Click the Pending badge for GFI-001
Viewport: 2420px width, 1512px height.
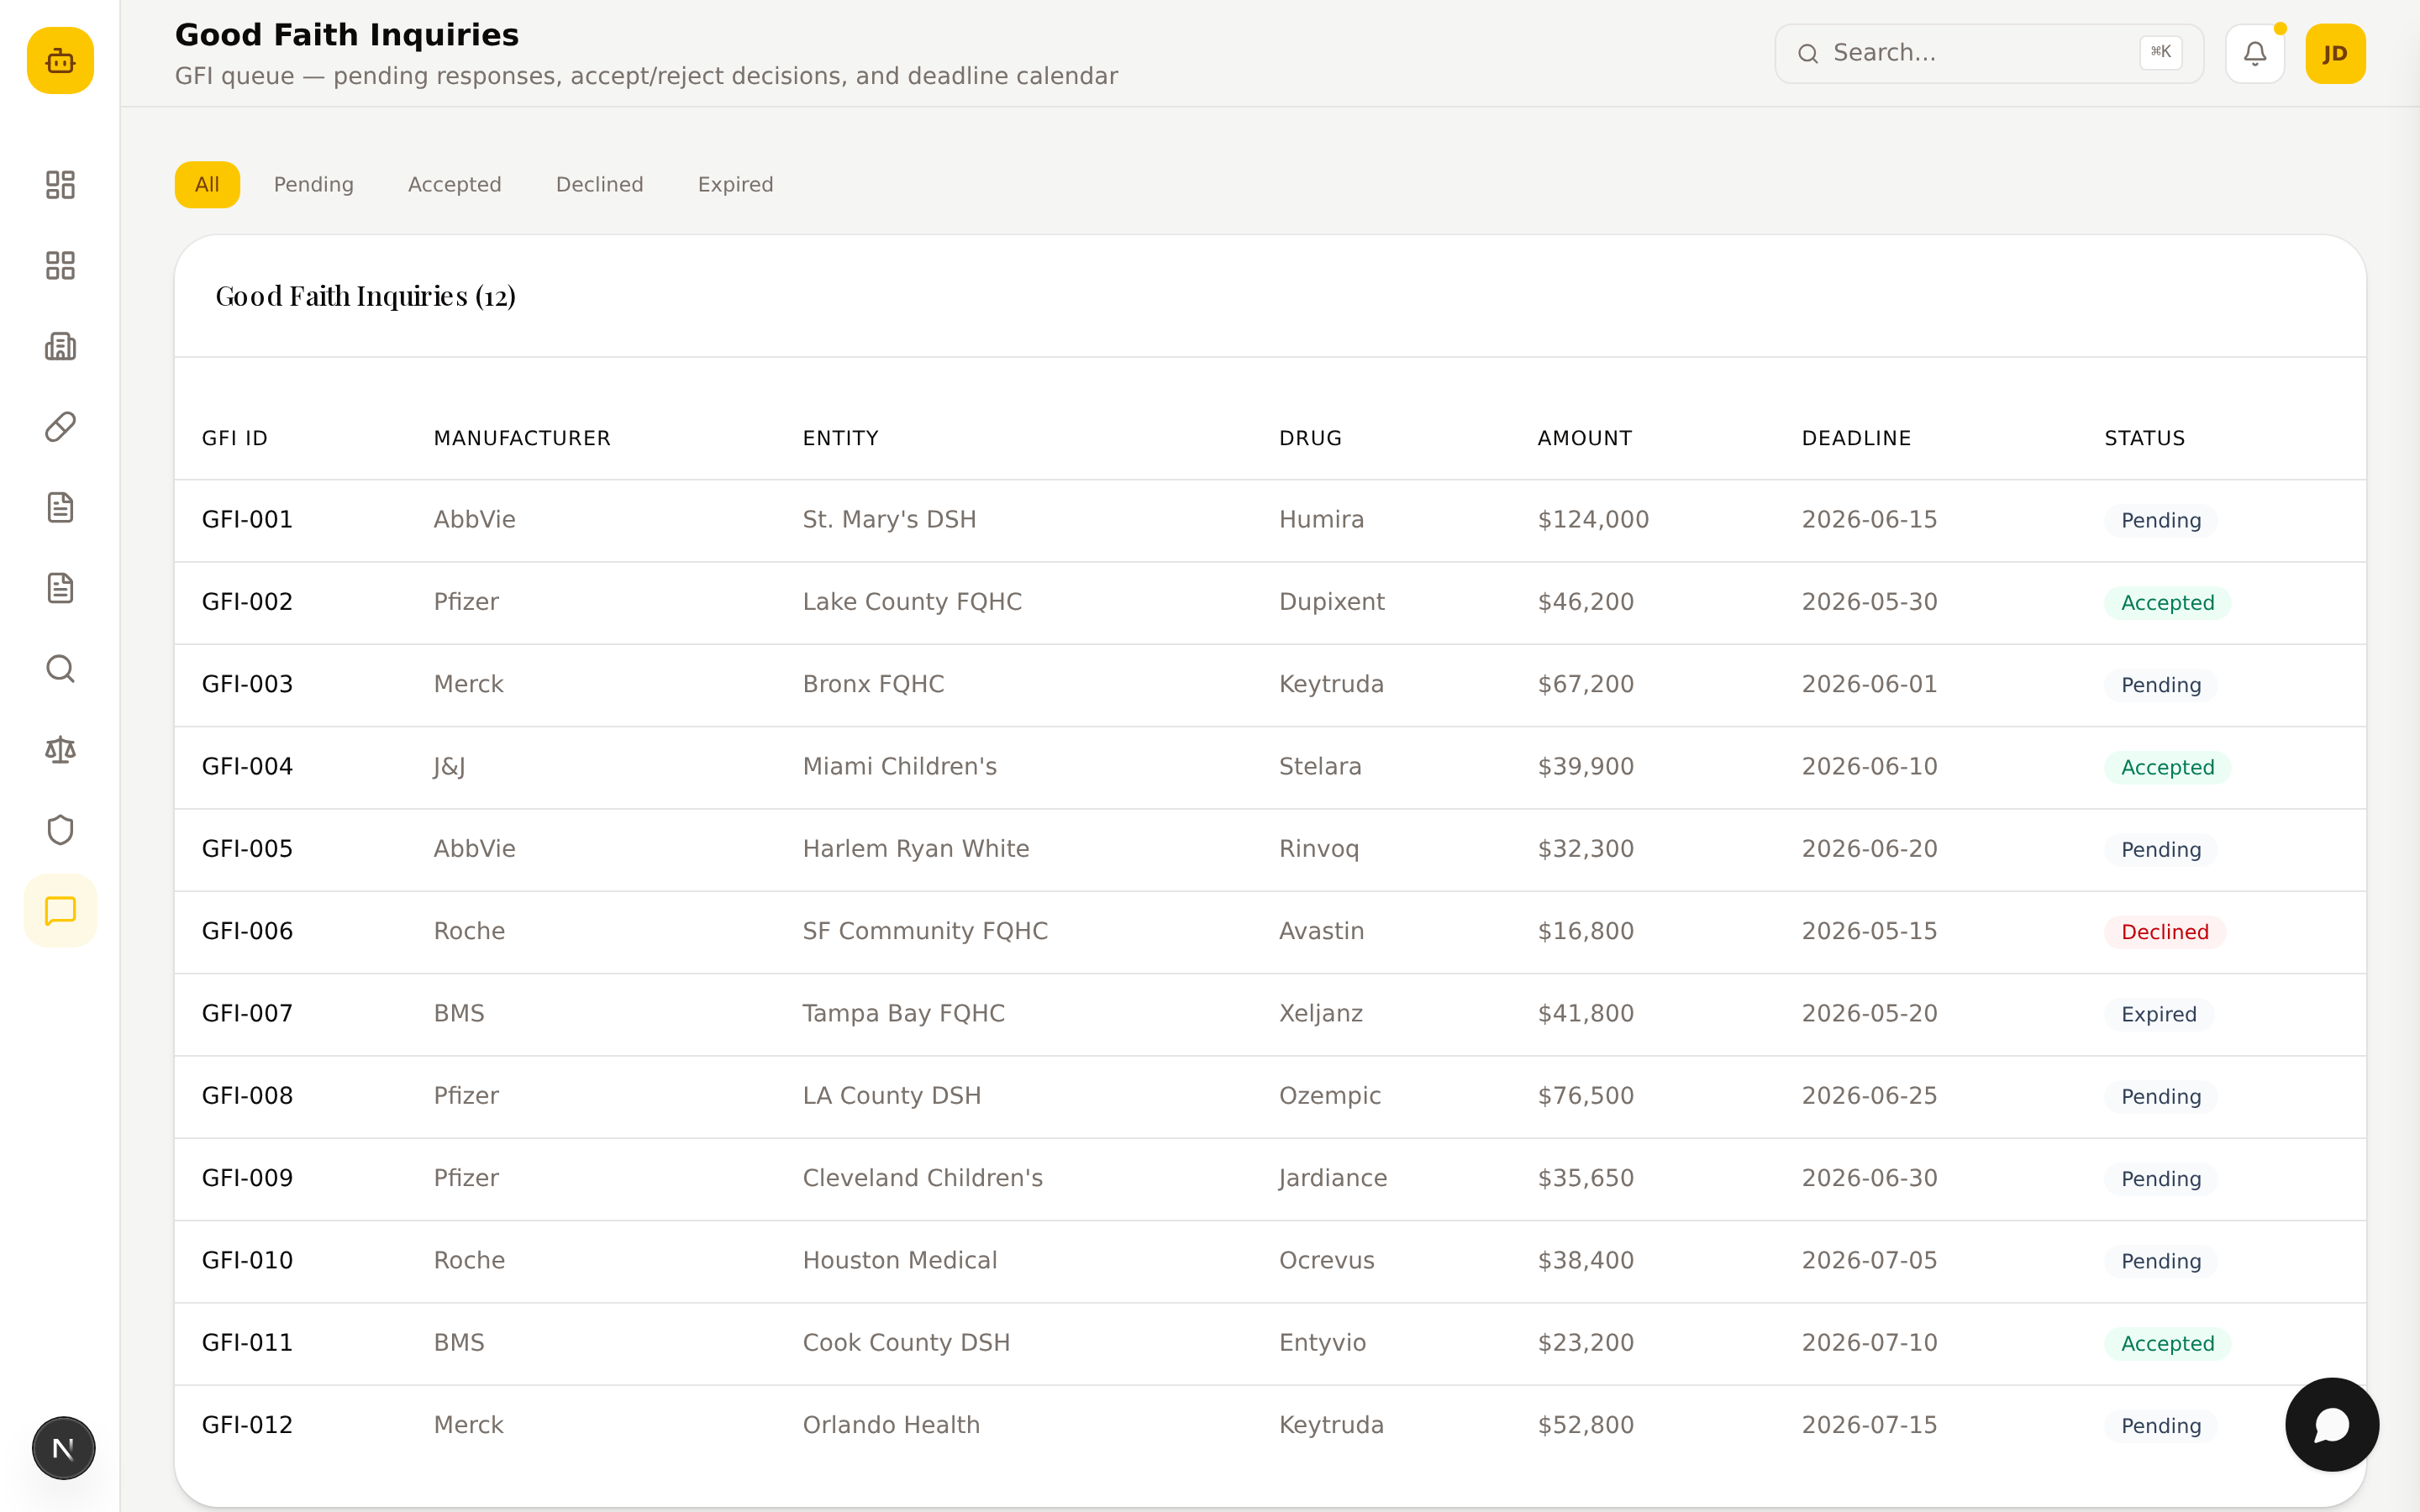[2161, 521]
